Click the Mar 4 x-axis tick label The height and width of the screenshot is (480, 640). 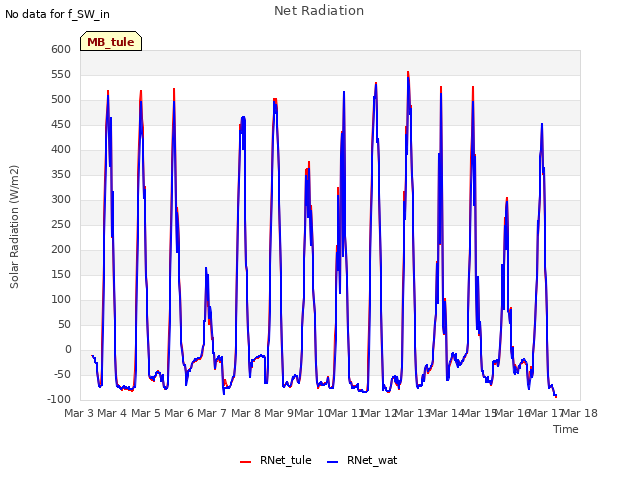(112, 413)
